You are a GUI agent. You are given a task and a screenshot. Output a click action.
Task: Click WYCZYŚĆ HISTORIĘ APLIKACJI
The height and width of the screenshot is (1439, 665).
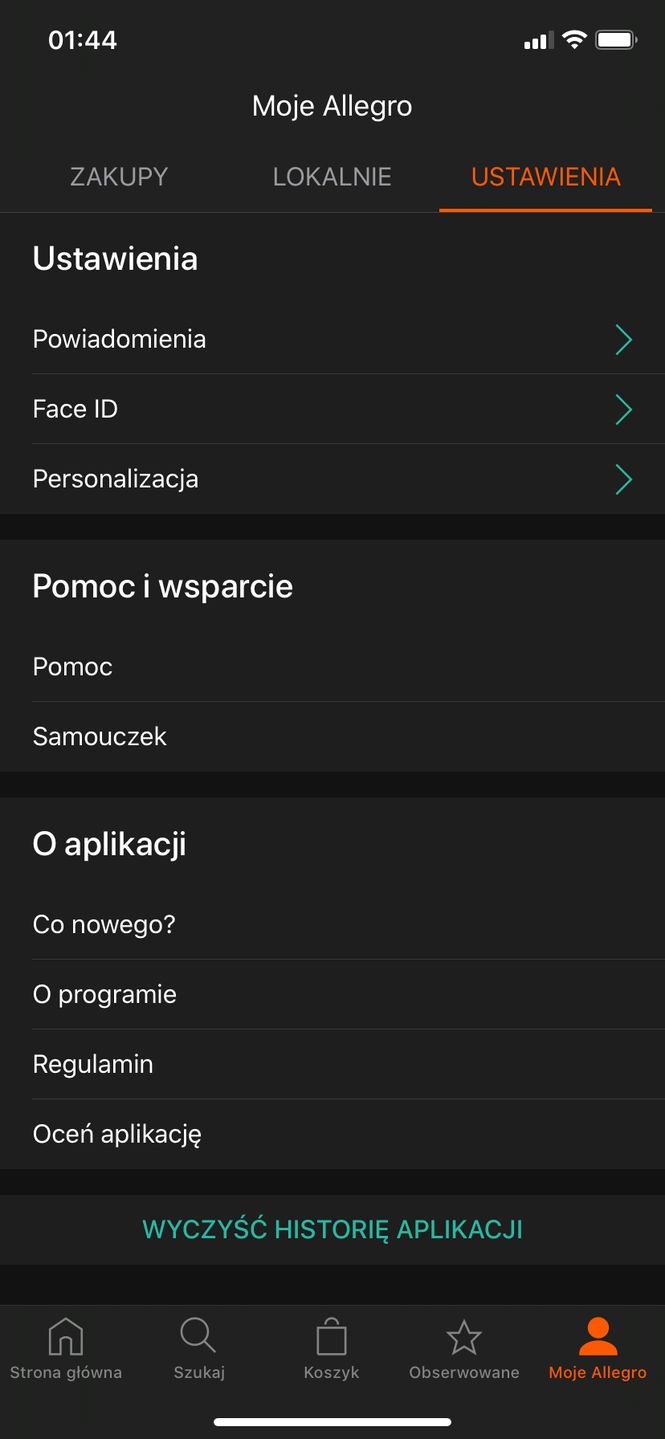click(x=332, y=1229)
